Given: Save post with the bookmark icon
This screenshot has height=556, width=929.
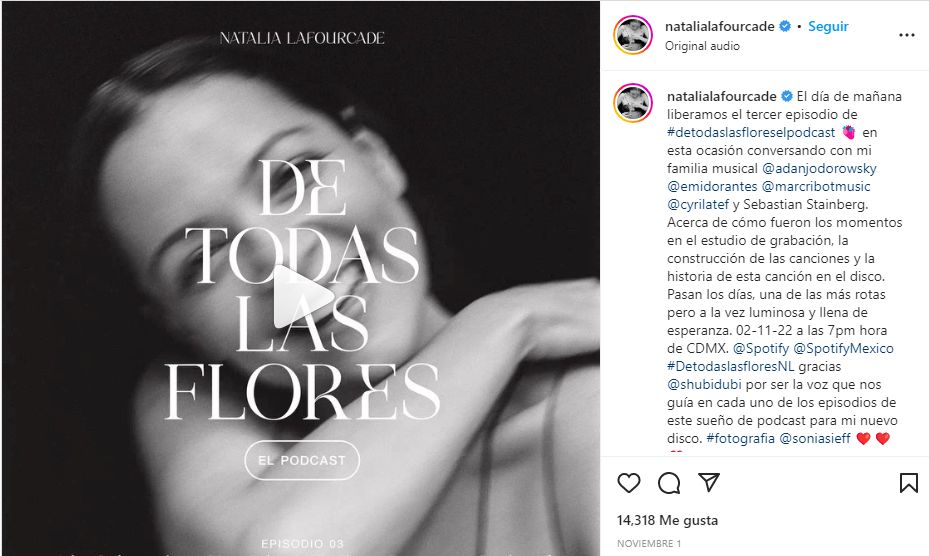Looking at the screenshot, I should (908, 483).
